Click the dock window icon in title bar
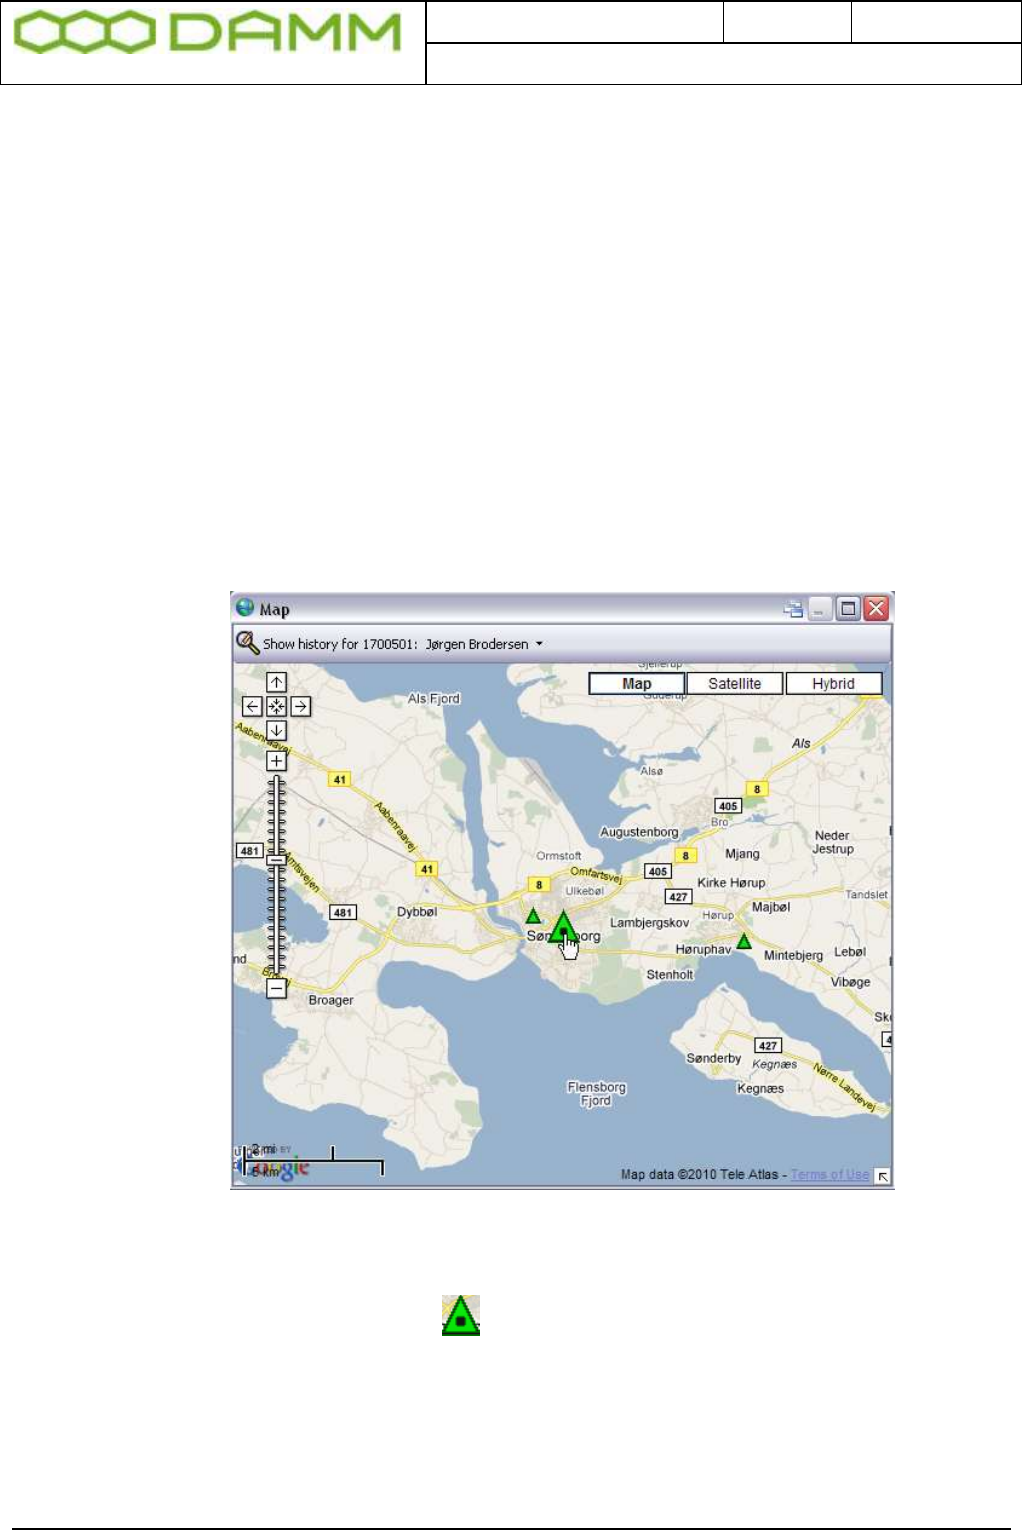The width and height of the screenshot is (1022, 1530). point(794,609)
